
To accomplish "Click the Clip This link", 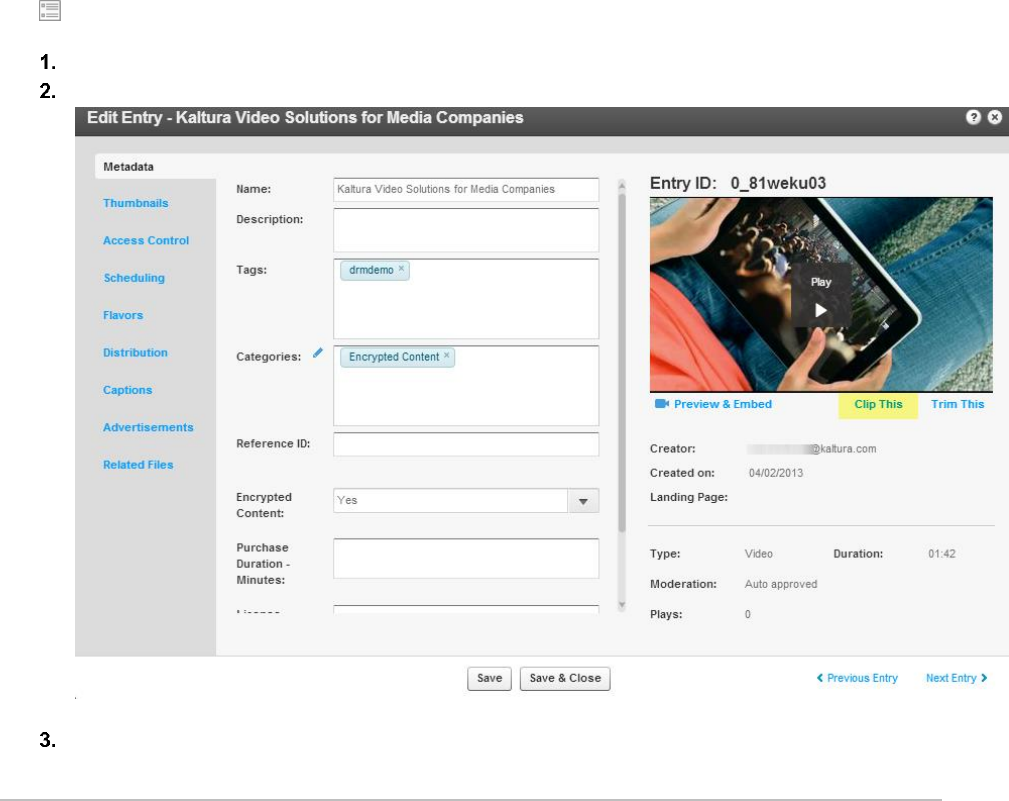I will coord(878,404).
